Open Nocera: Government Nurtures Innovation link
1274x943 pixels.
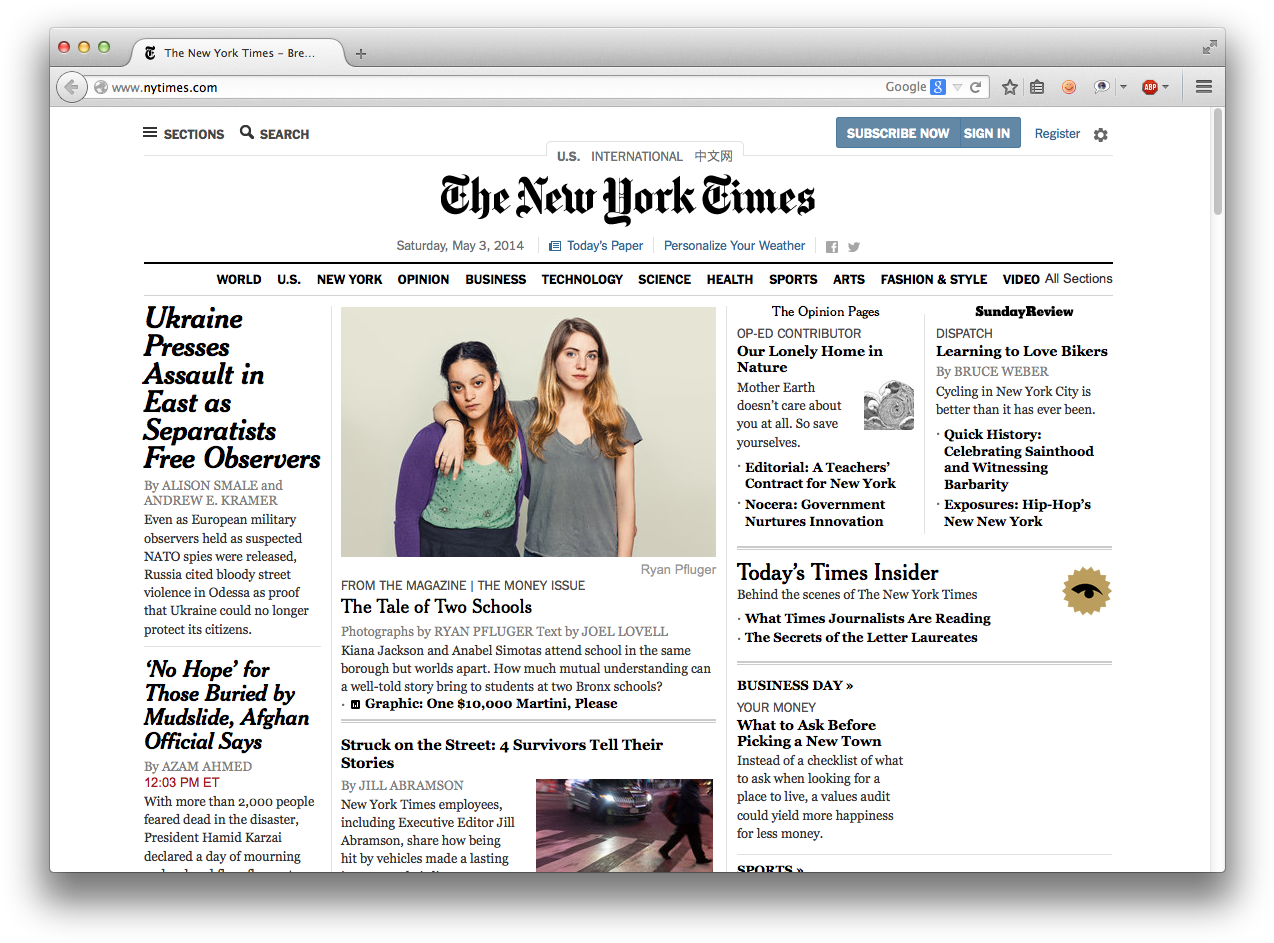(x=815, y=513)
